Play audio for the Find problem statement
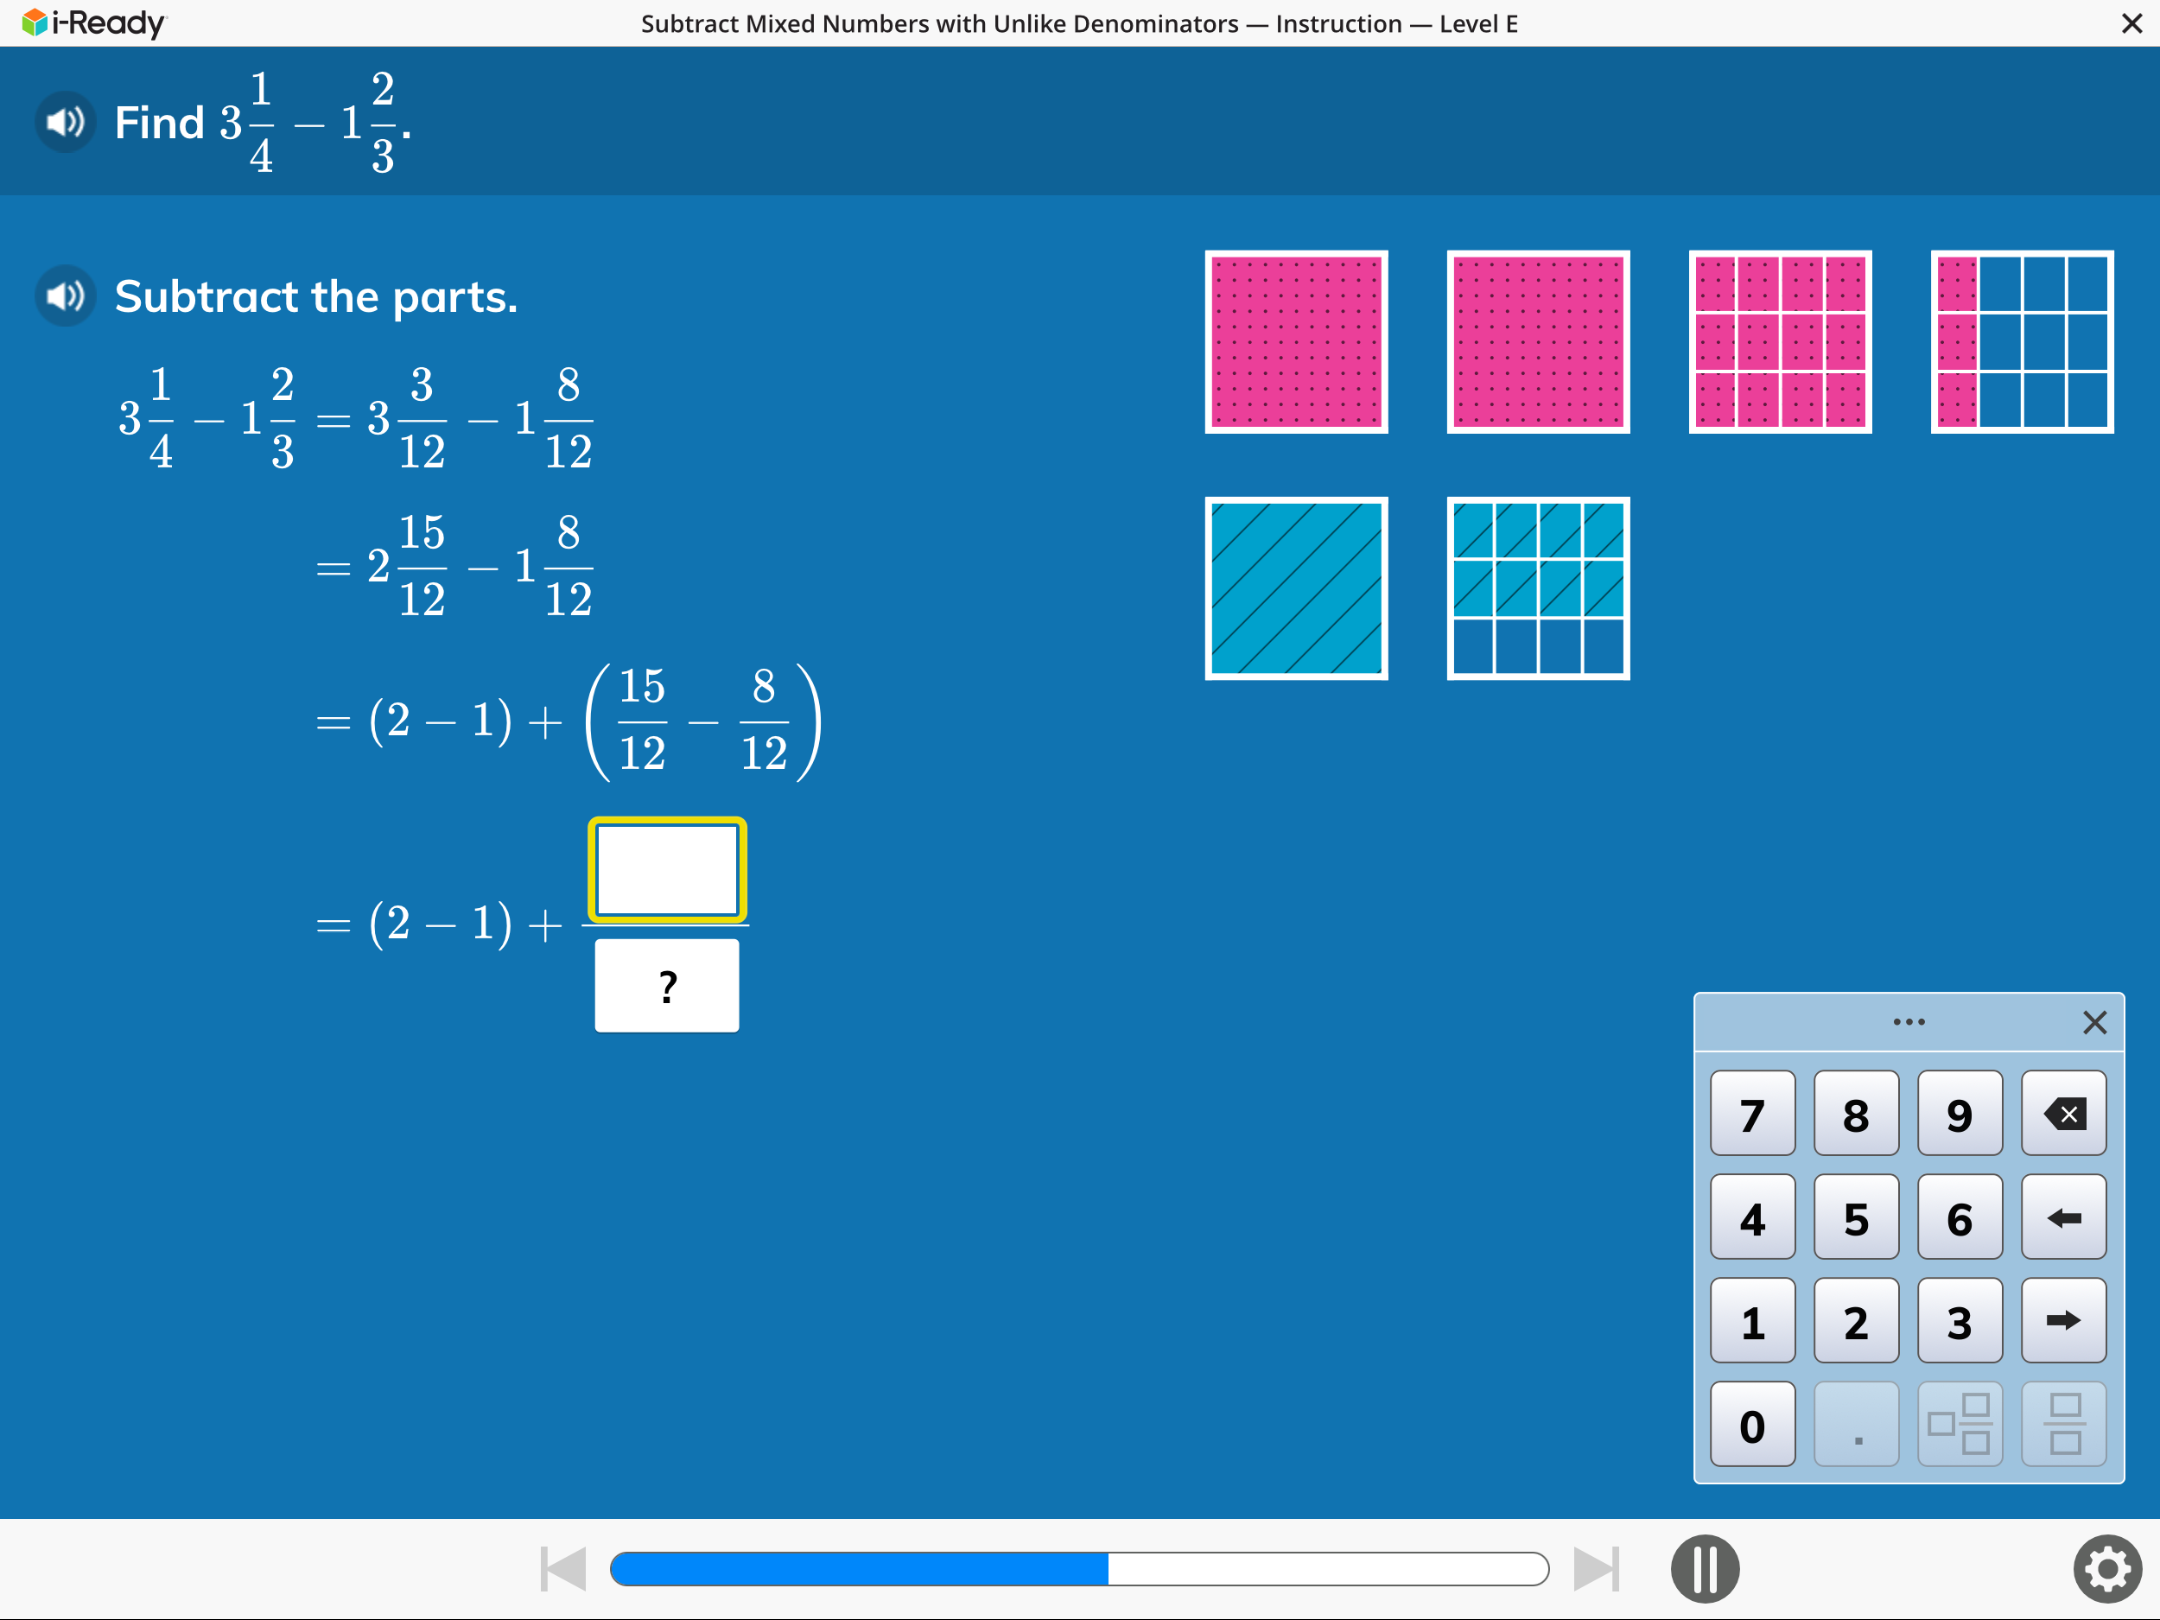The image size is (2160, 1620). point(65,123)
